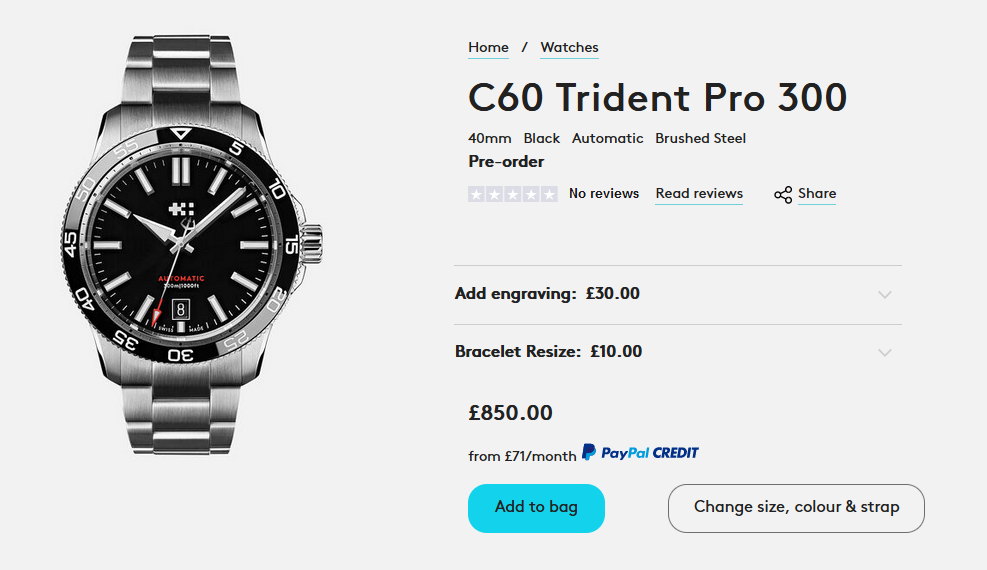
Task: Expand the Bracelet Resize chevron arrow
Action: point(884,353)
